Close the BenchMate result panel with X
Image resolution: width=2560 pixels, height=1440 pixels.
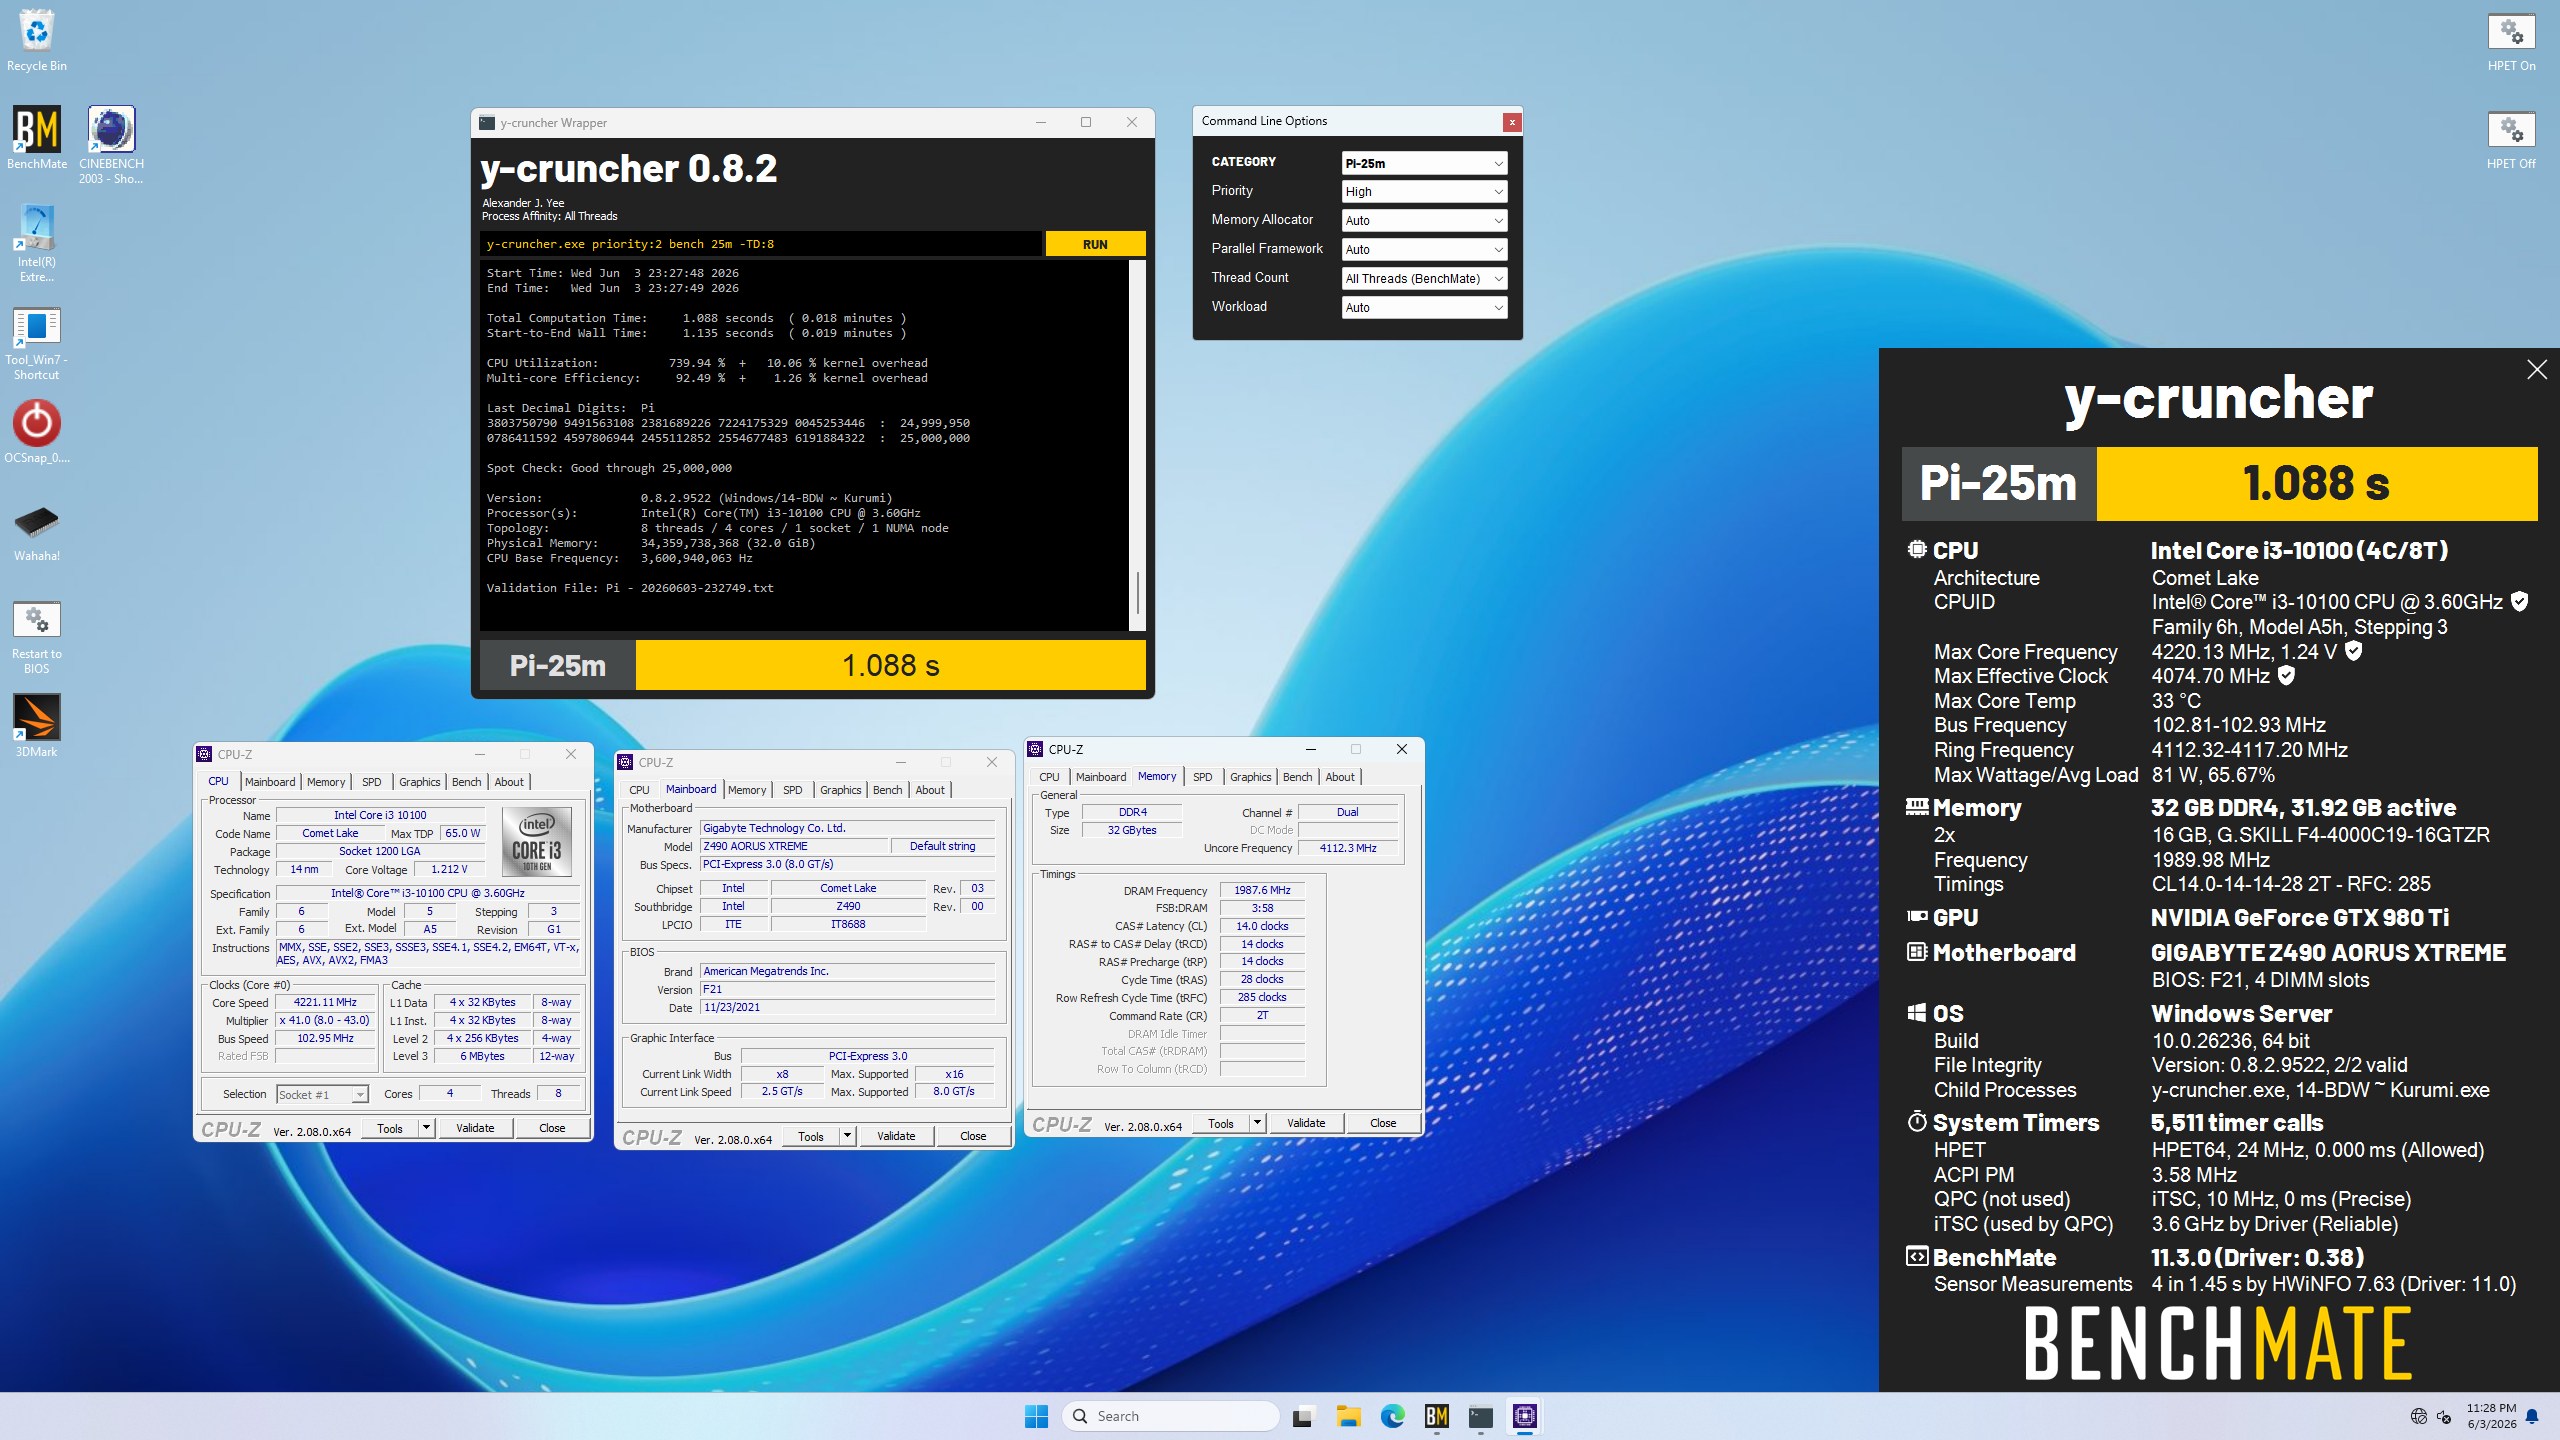pyautogui.click(x=2537, y=370)
